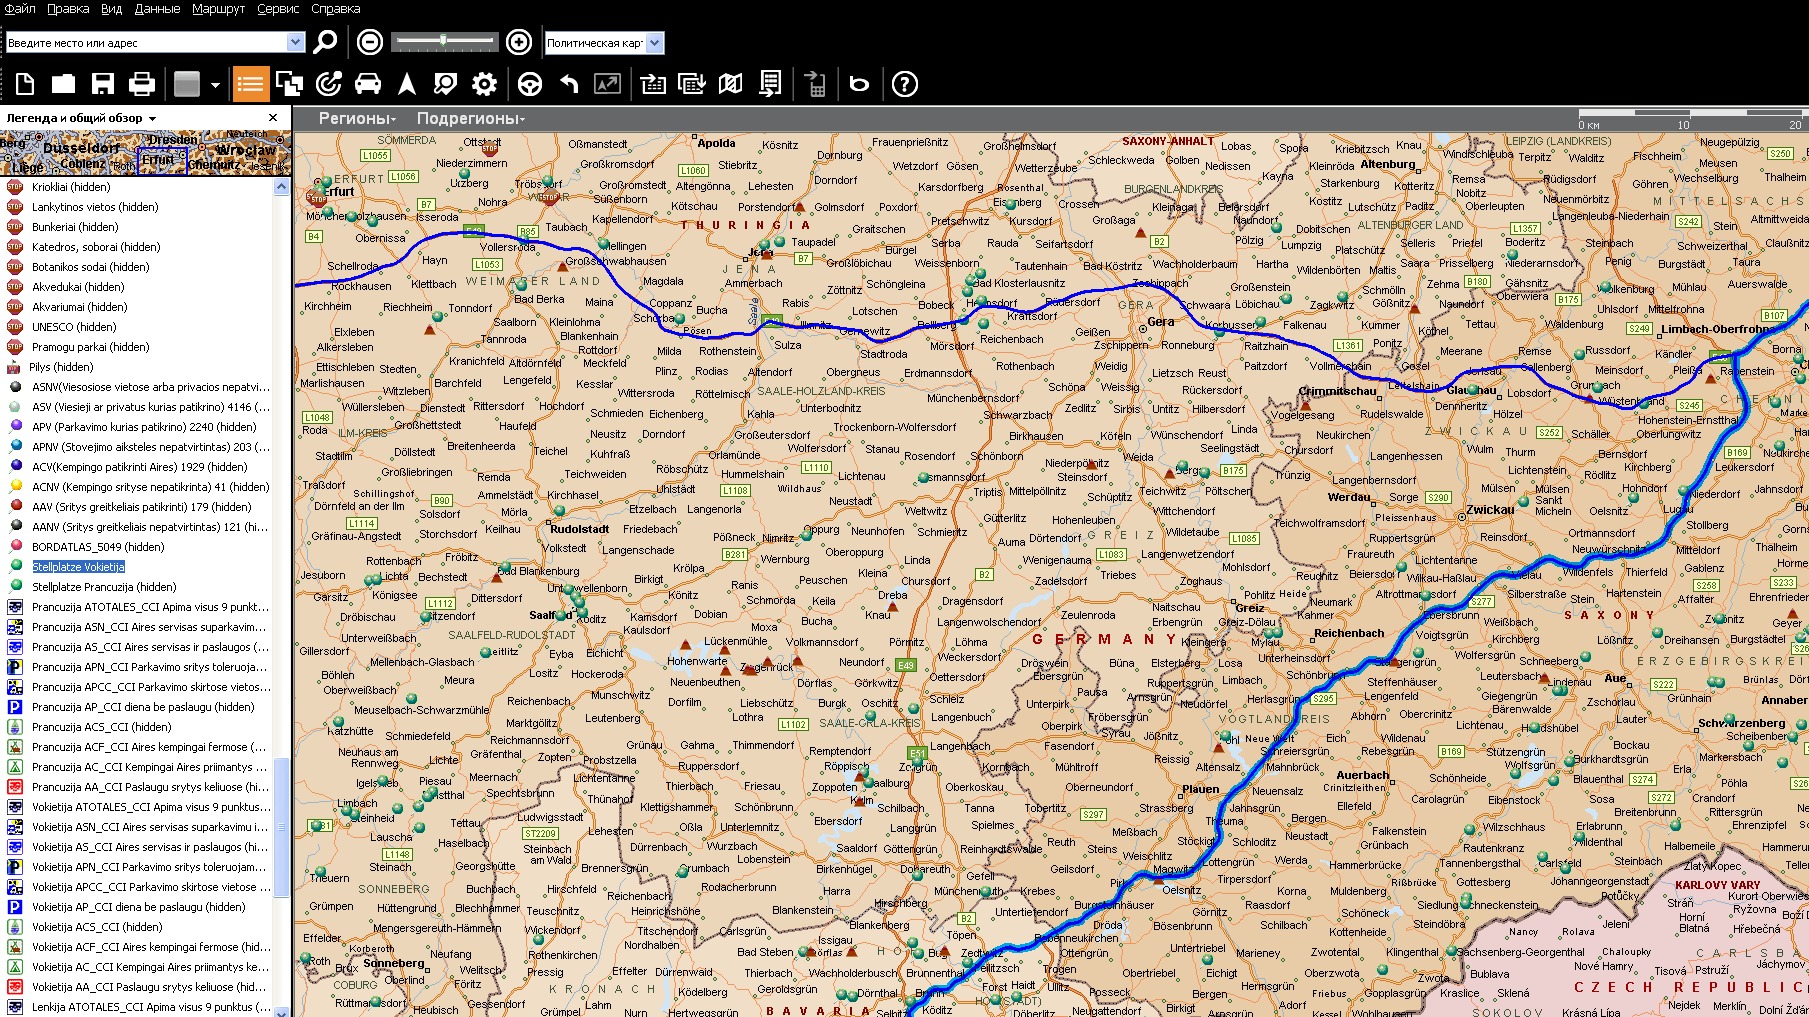Open the import data wizard icon

[653, 84]
